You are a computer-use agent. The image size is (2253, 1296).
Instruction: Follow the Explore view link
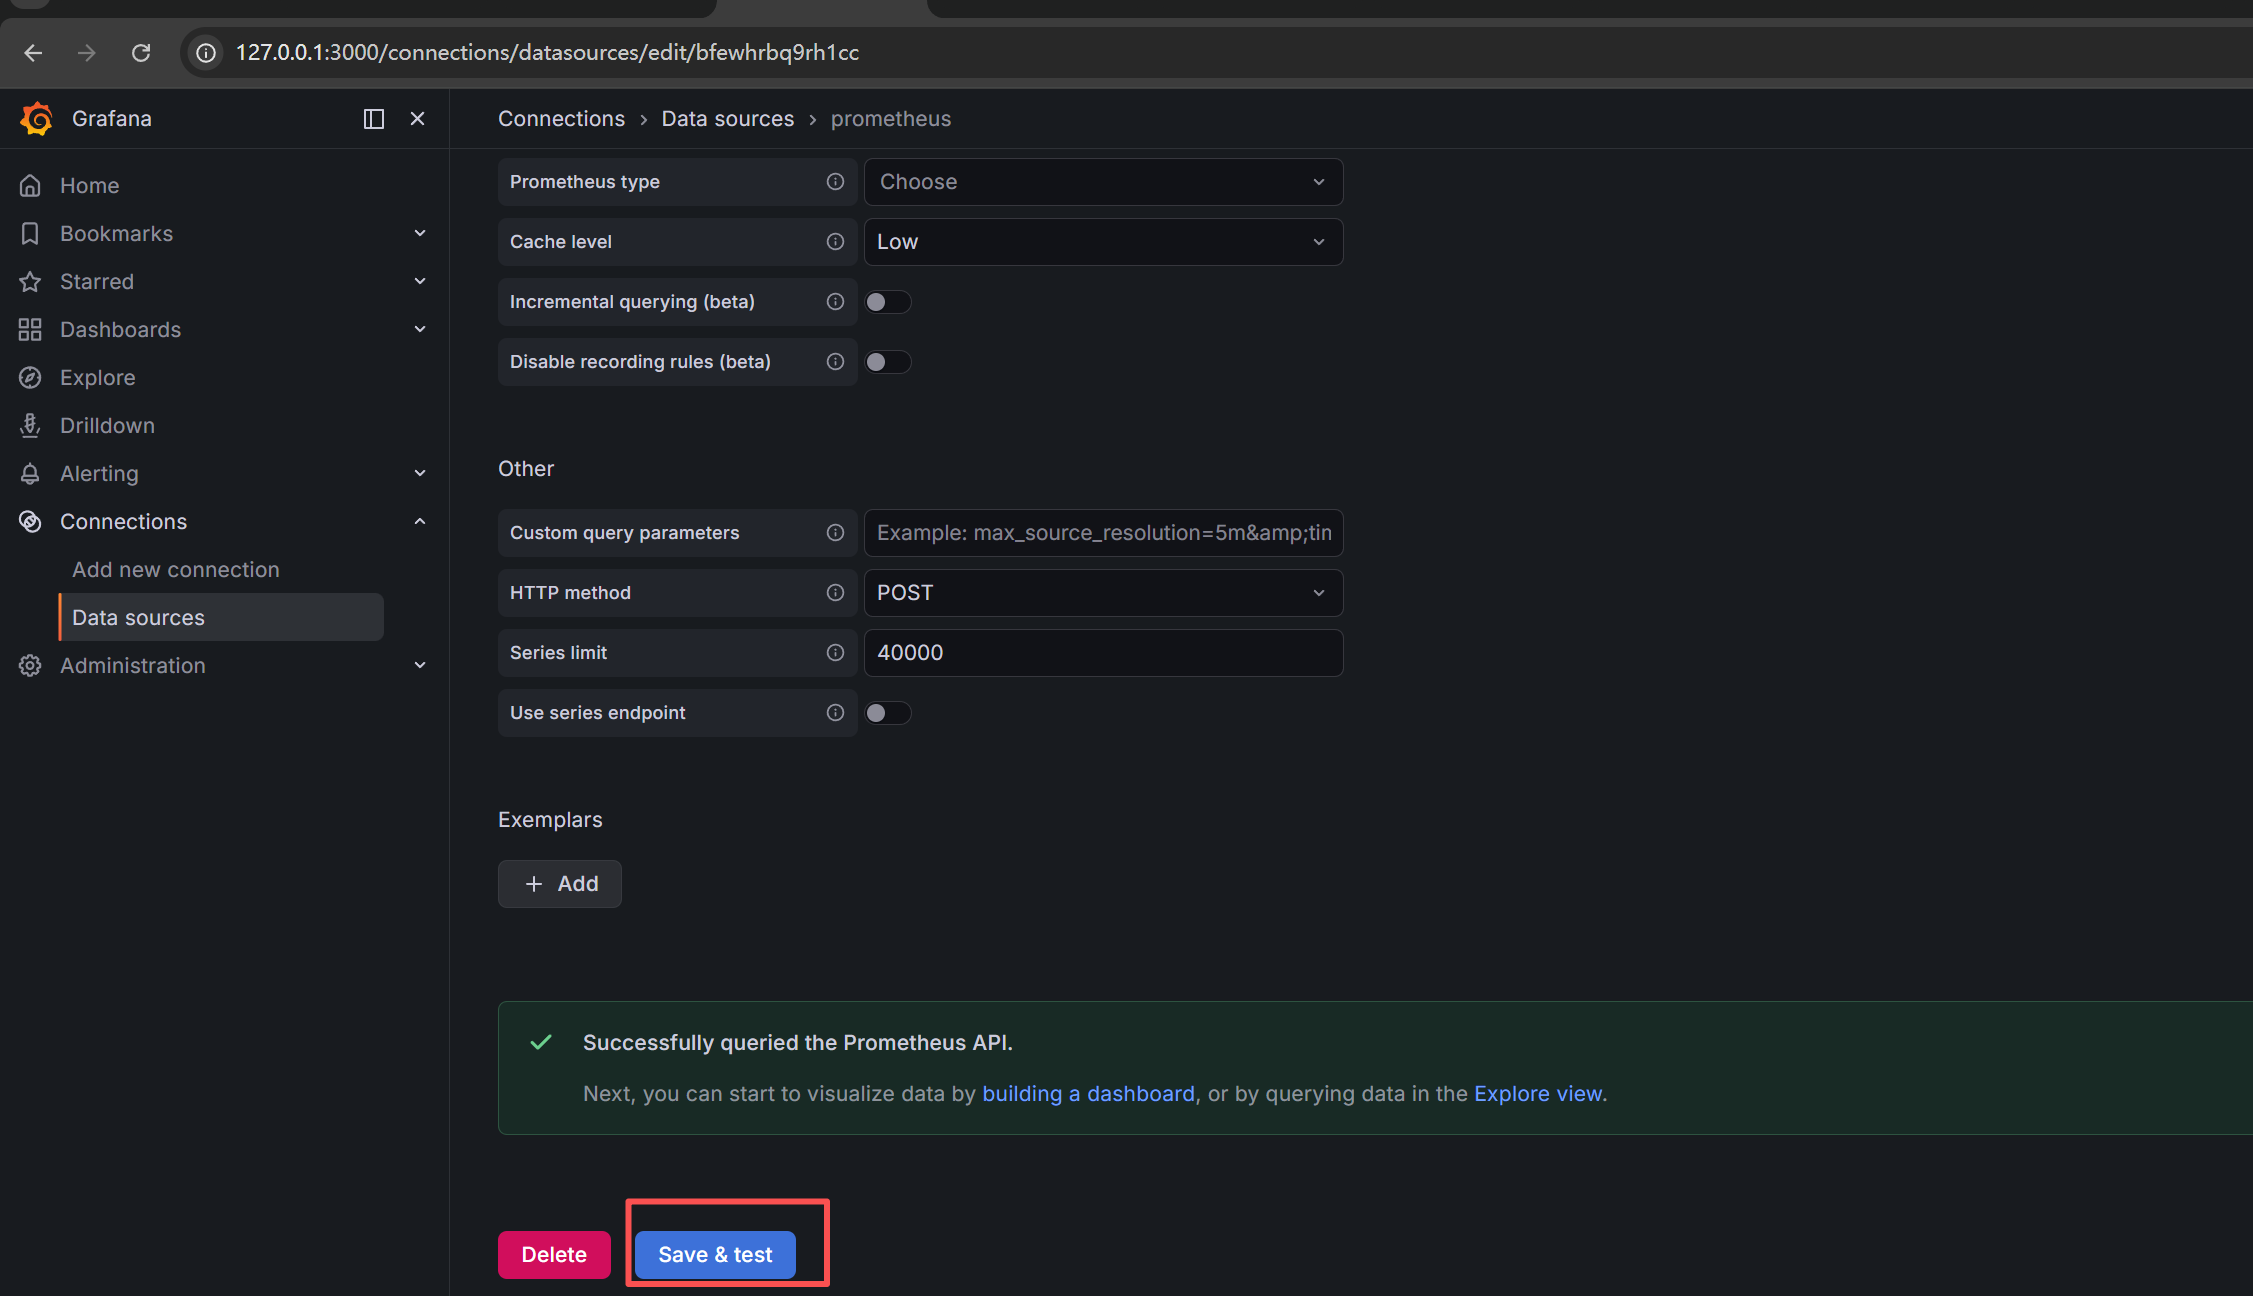[1537, 1094]
